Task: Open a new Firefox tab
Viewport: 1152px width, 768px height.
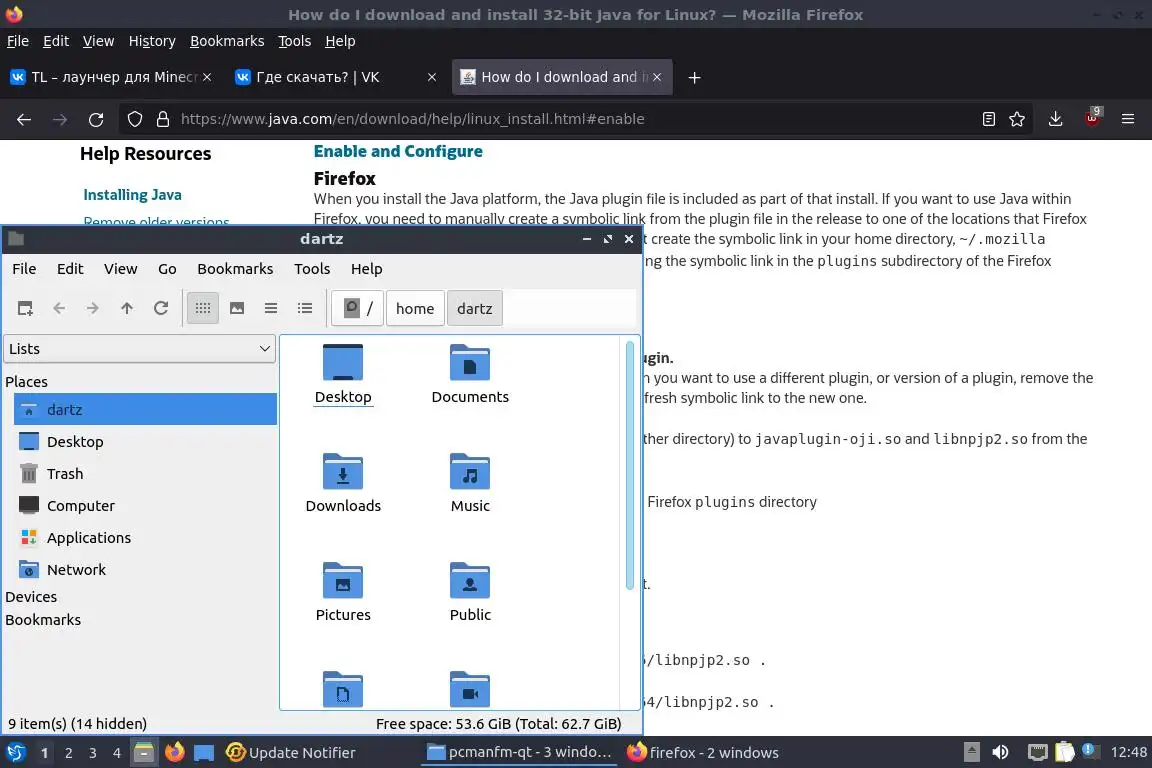Action: click(694, 77)
